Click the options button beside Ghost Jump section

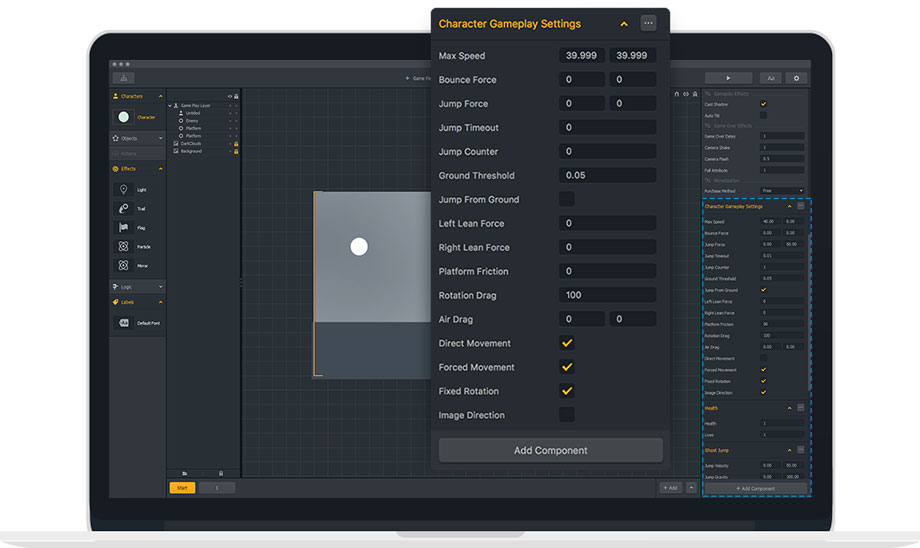800,450
